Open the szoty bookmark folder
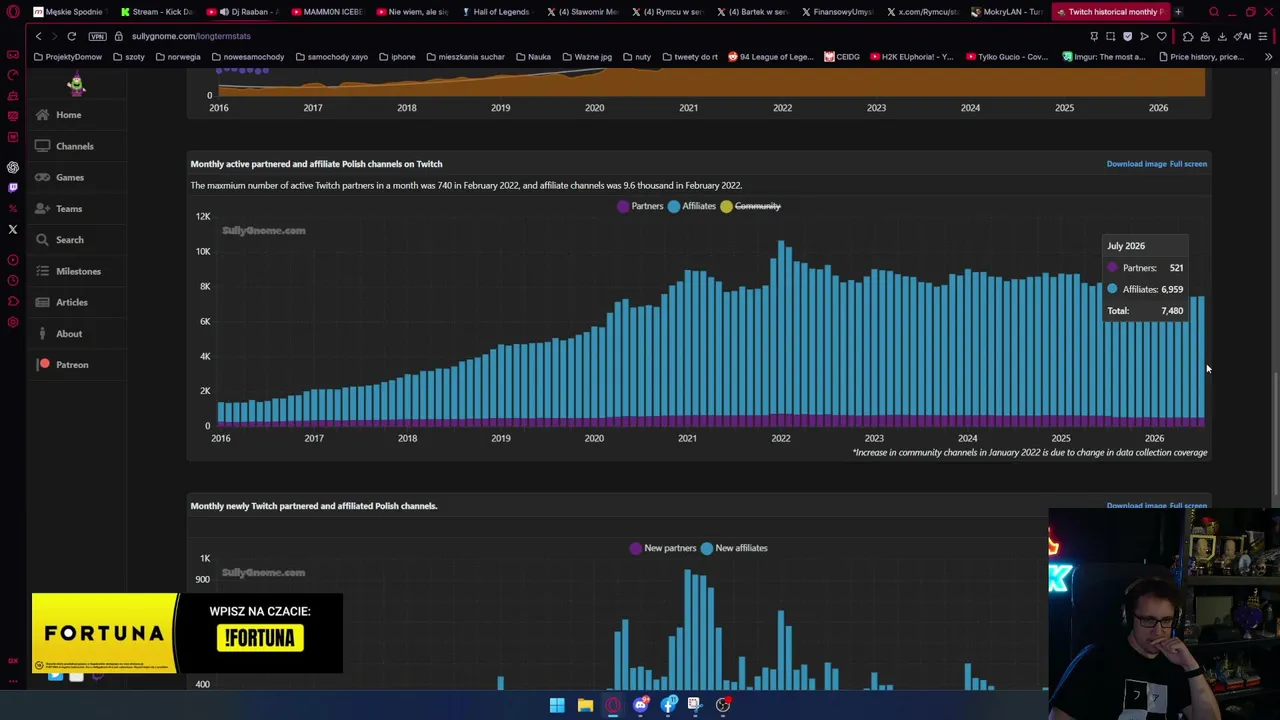The width and height of the screenshot is (1280, 720). click(131, 57)
